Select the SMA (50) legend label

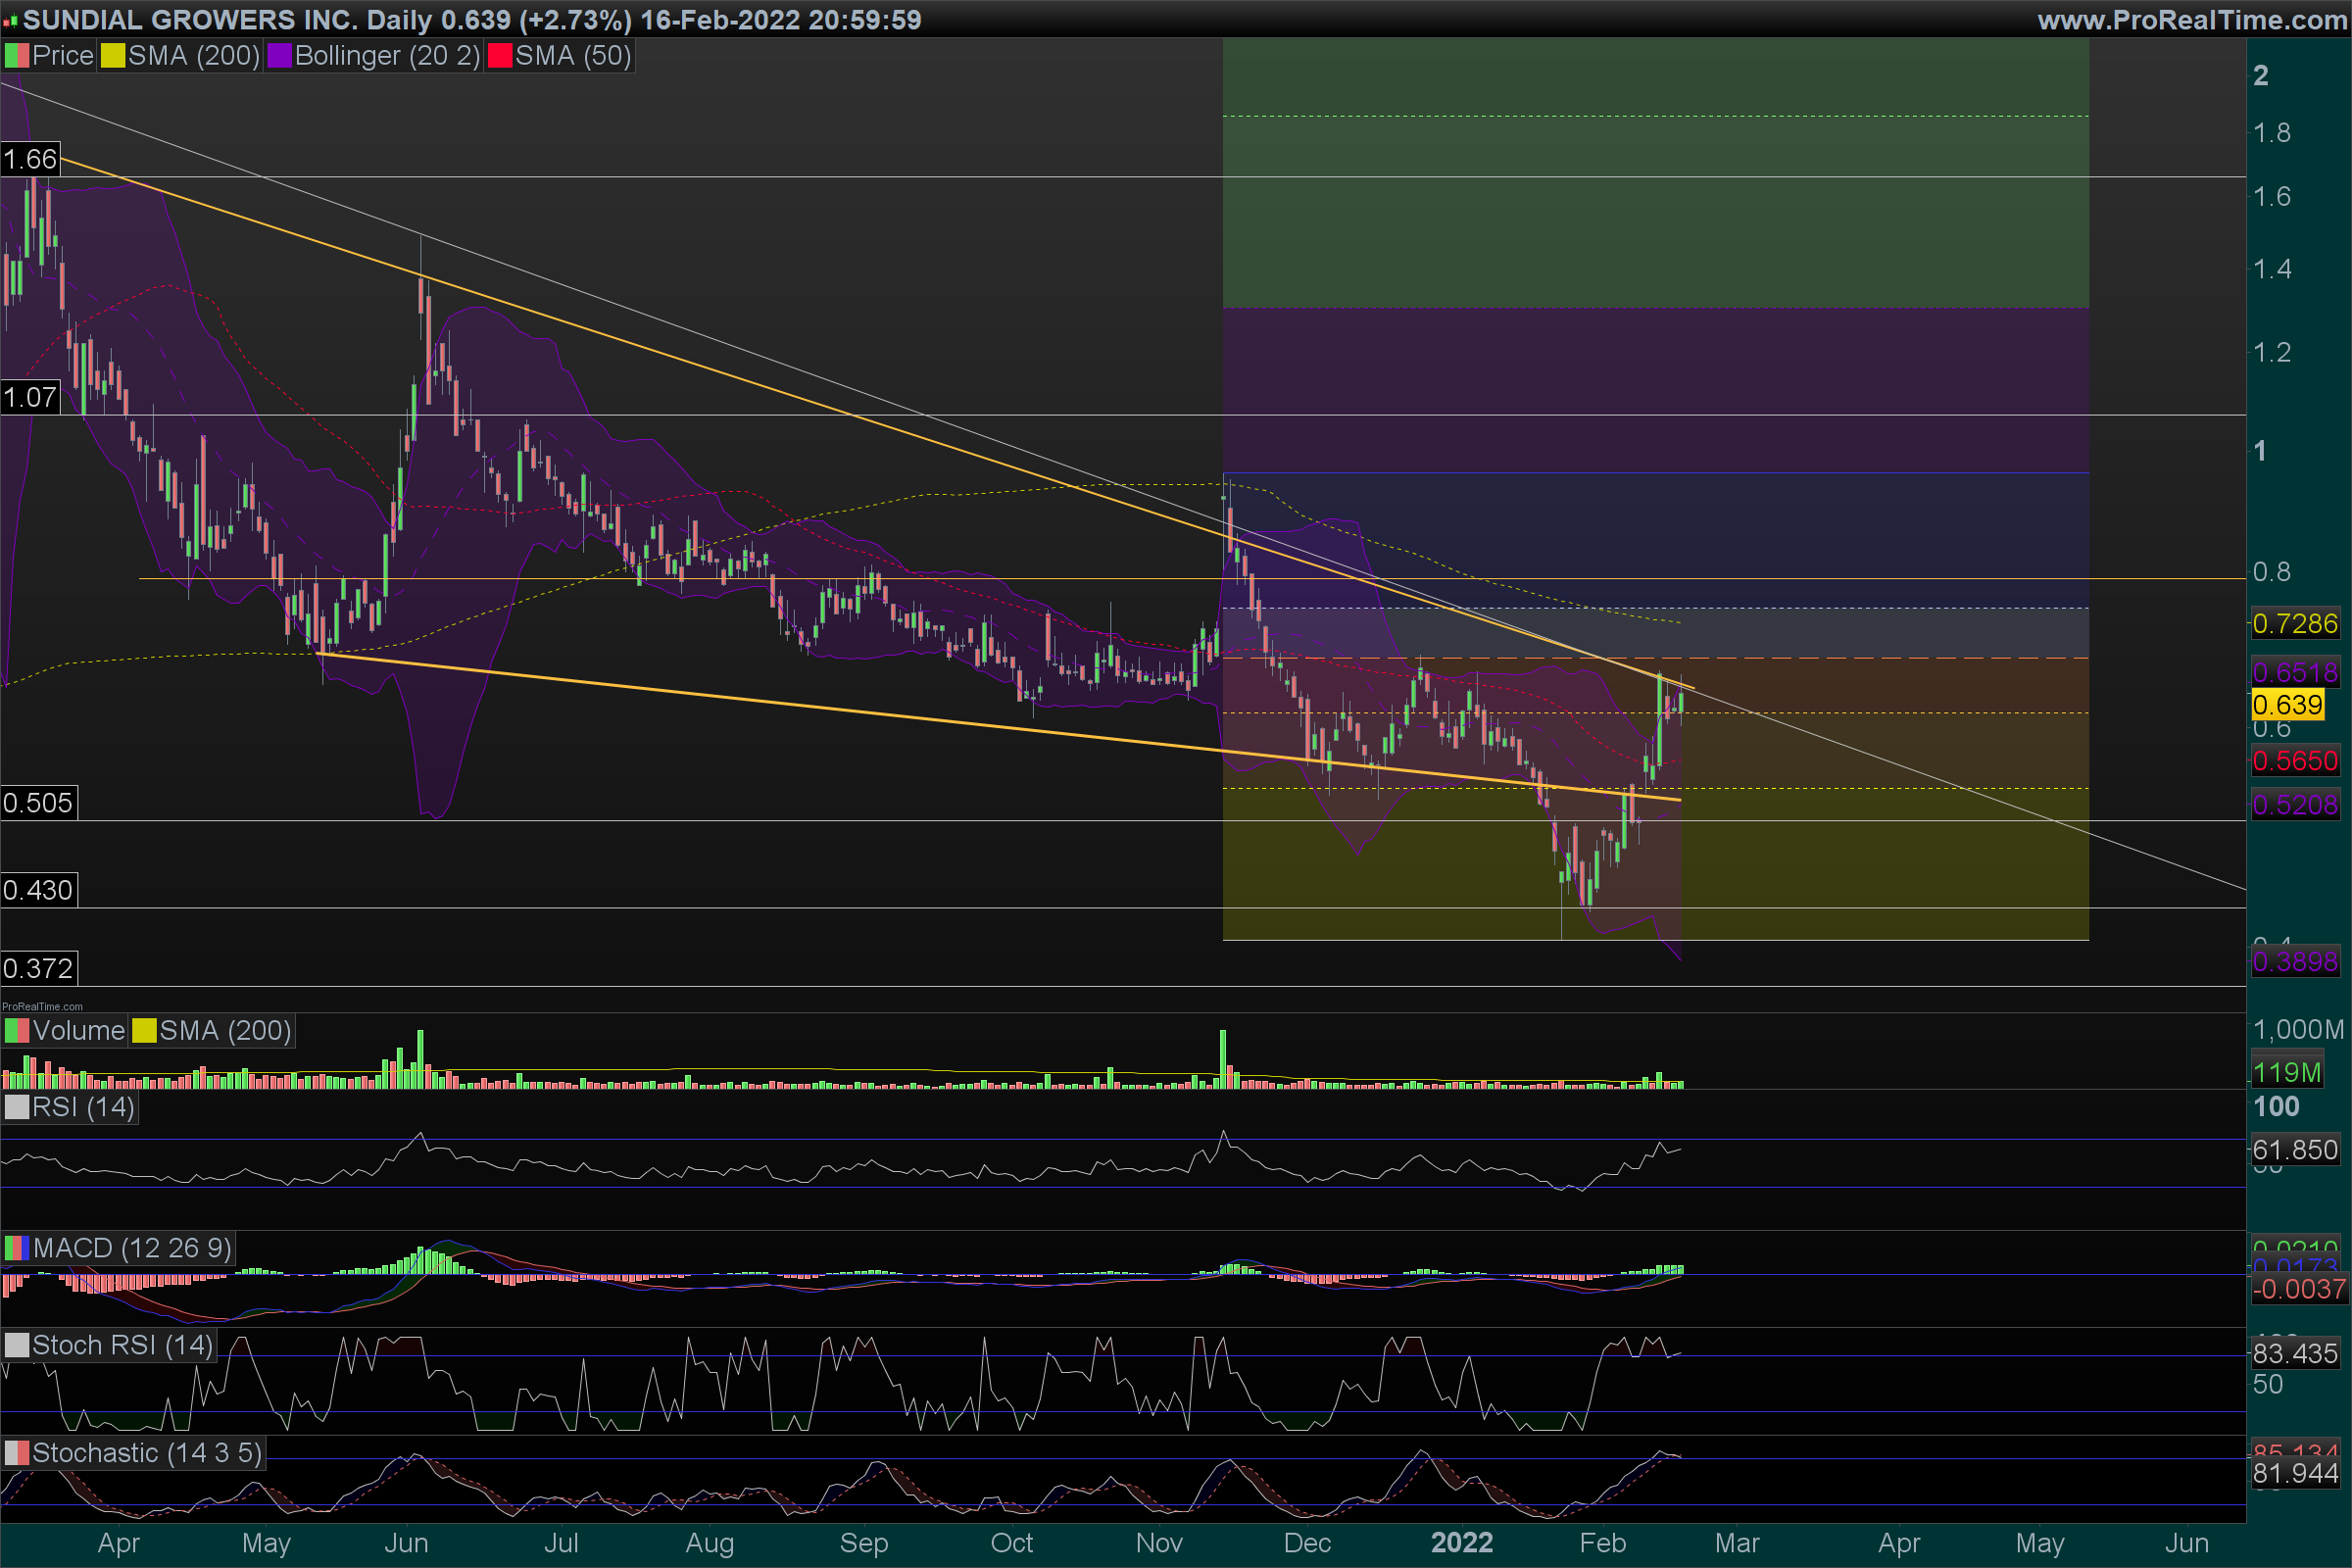click(x=572, y=56)
